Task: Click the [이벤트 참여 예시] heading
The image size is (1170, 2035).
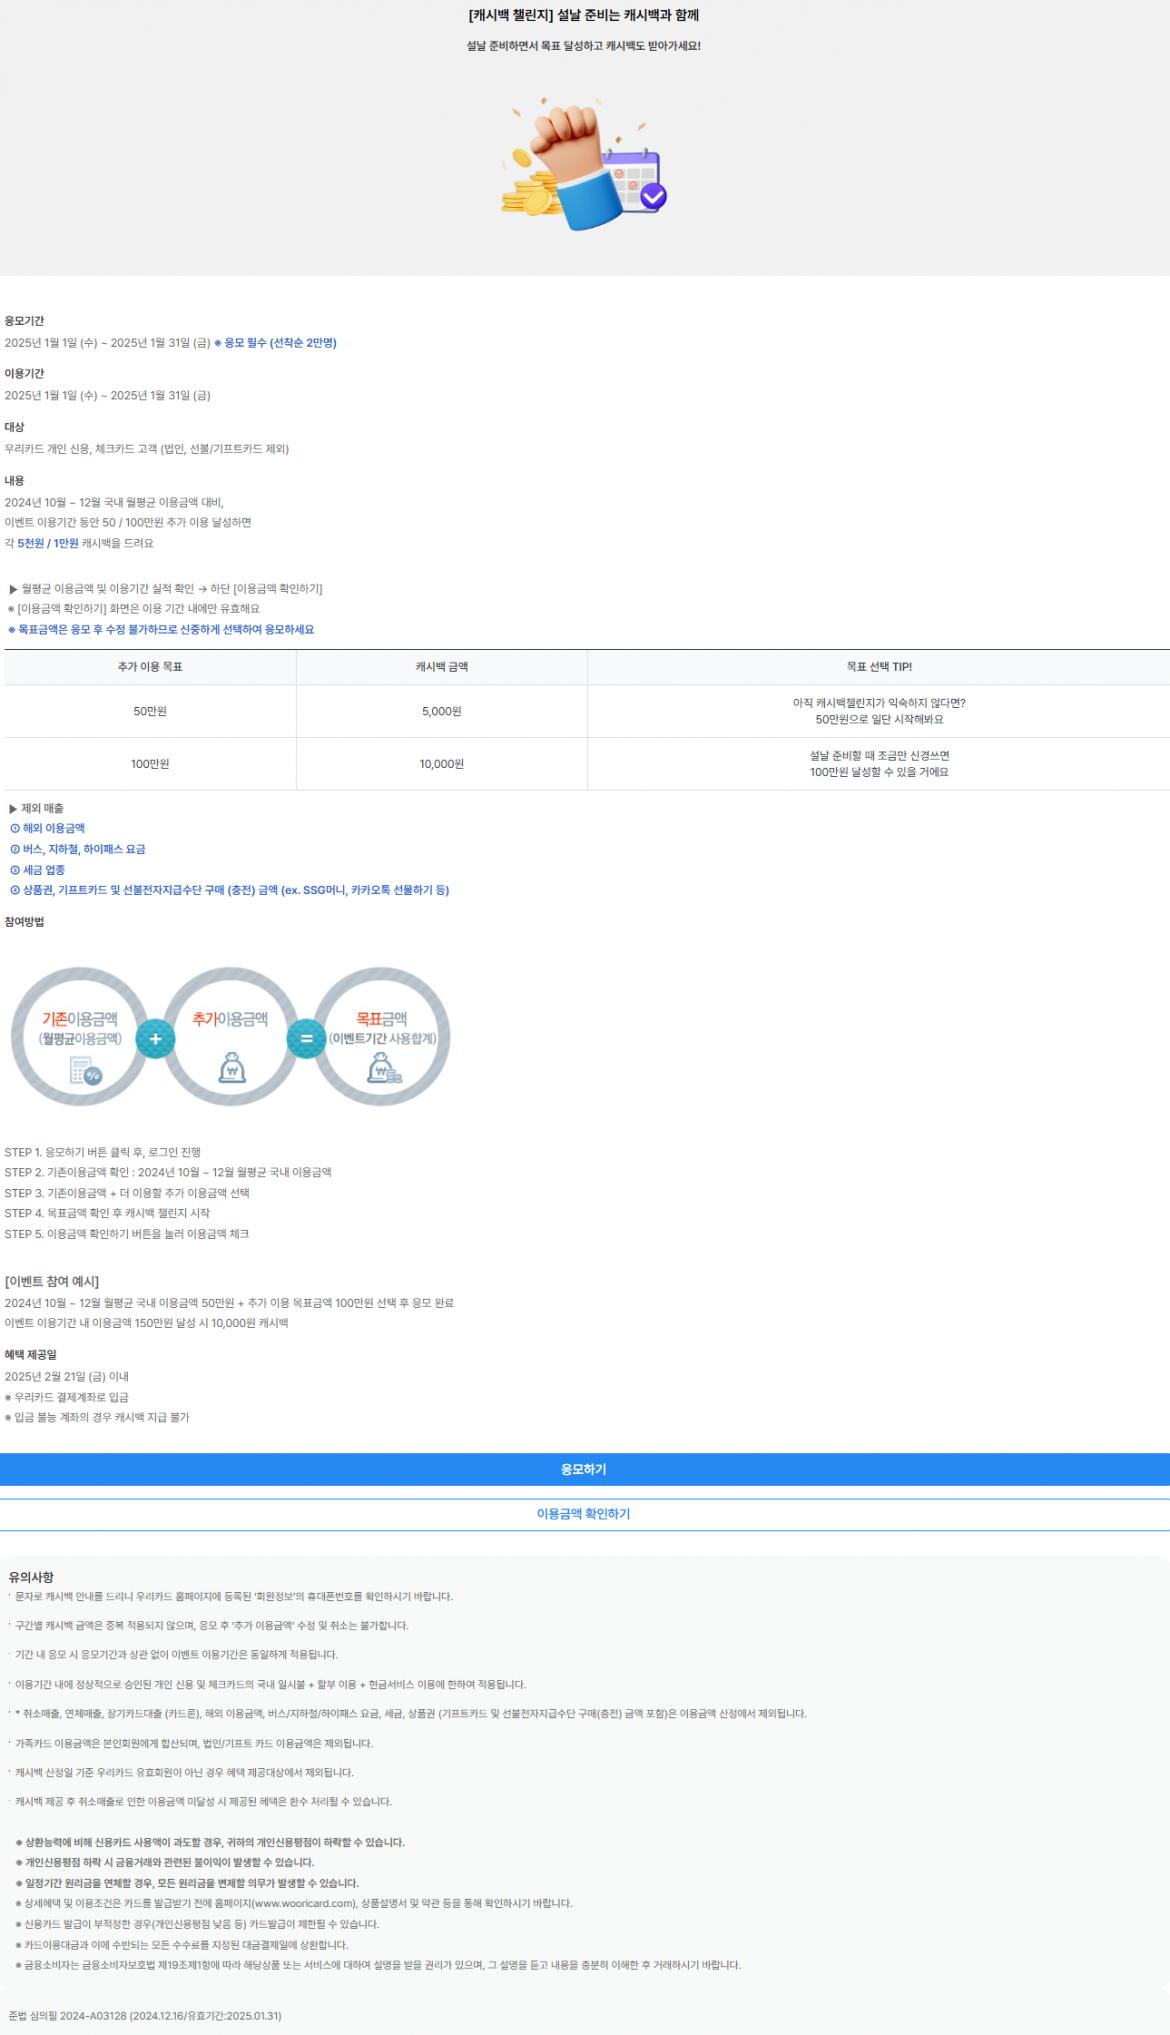Action: [52, 1281]
